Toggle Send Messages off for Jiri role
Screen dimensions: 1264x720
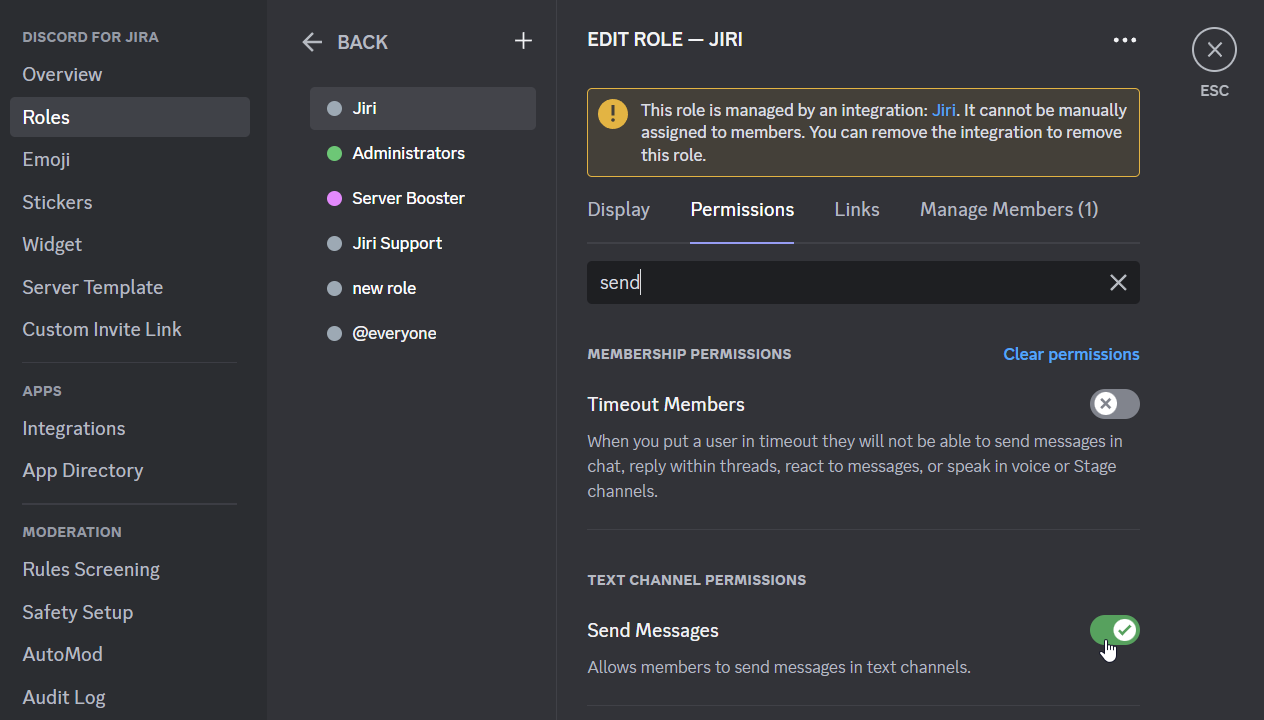coord(1114,630)
